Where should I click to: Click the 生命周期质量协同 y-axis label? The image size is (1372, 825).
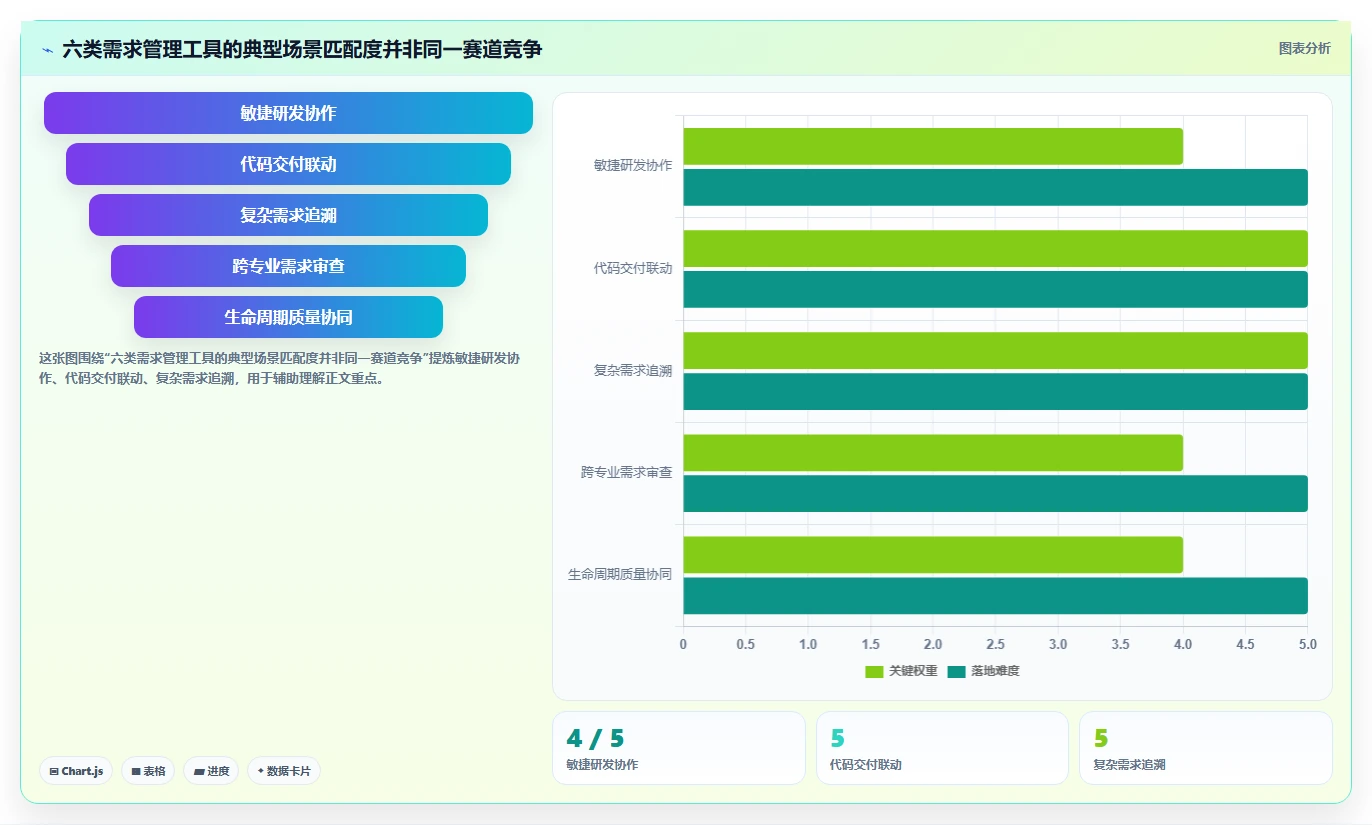[620, 574]
